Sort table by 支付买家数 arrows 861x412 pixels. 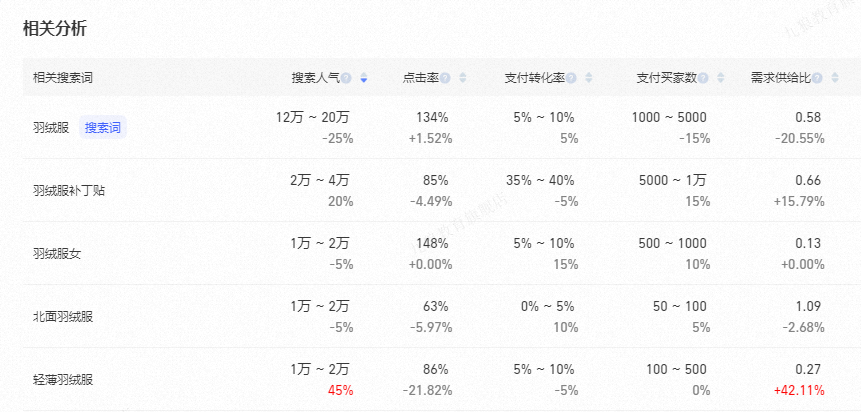tap(719, 78)
